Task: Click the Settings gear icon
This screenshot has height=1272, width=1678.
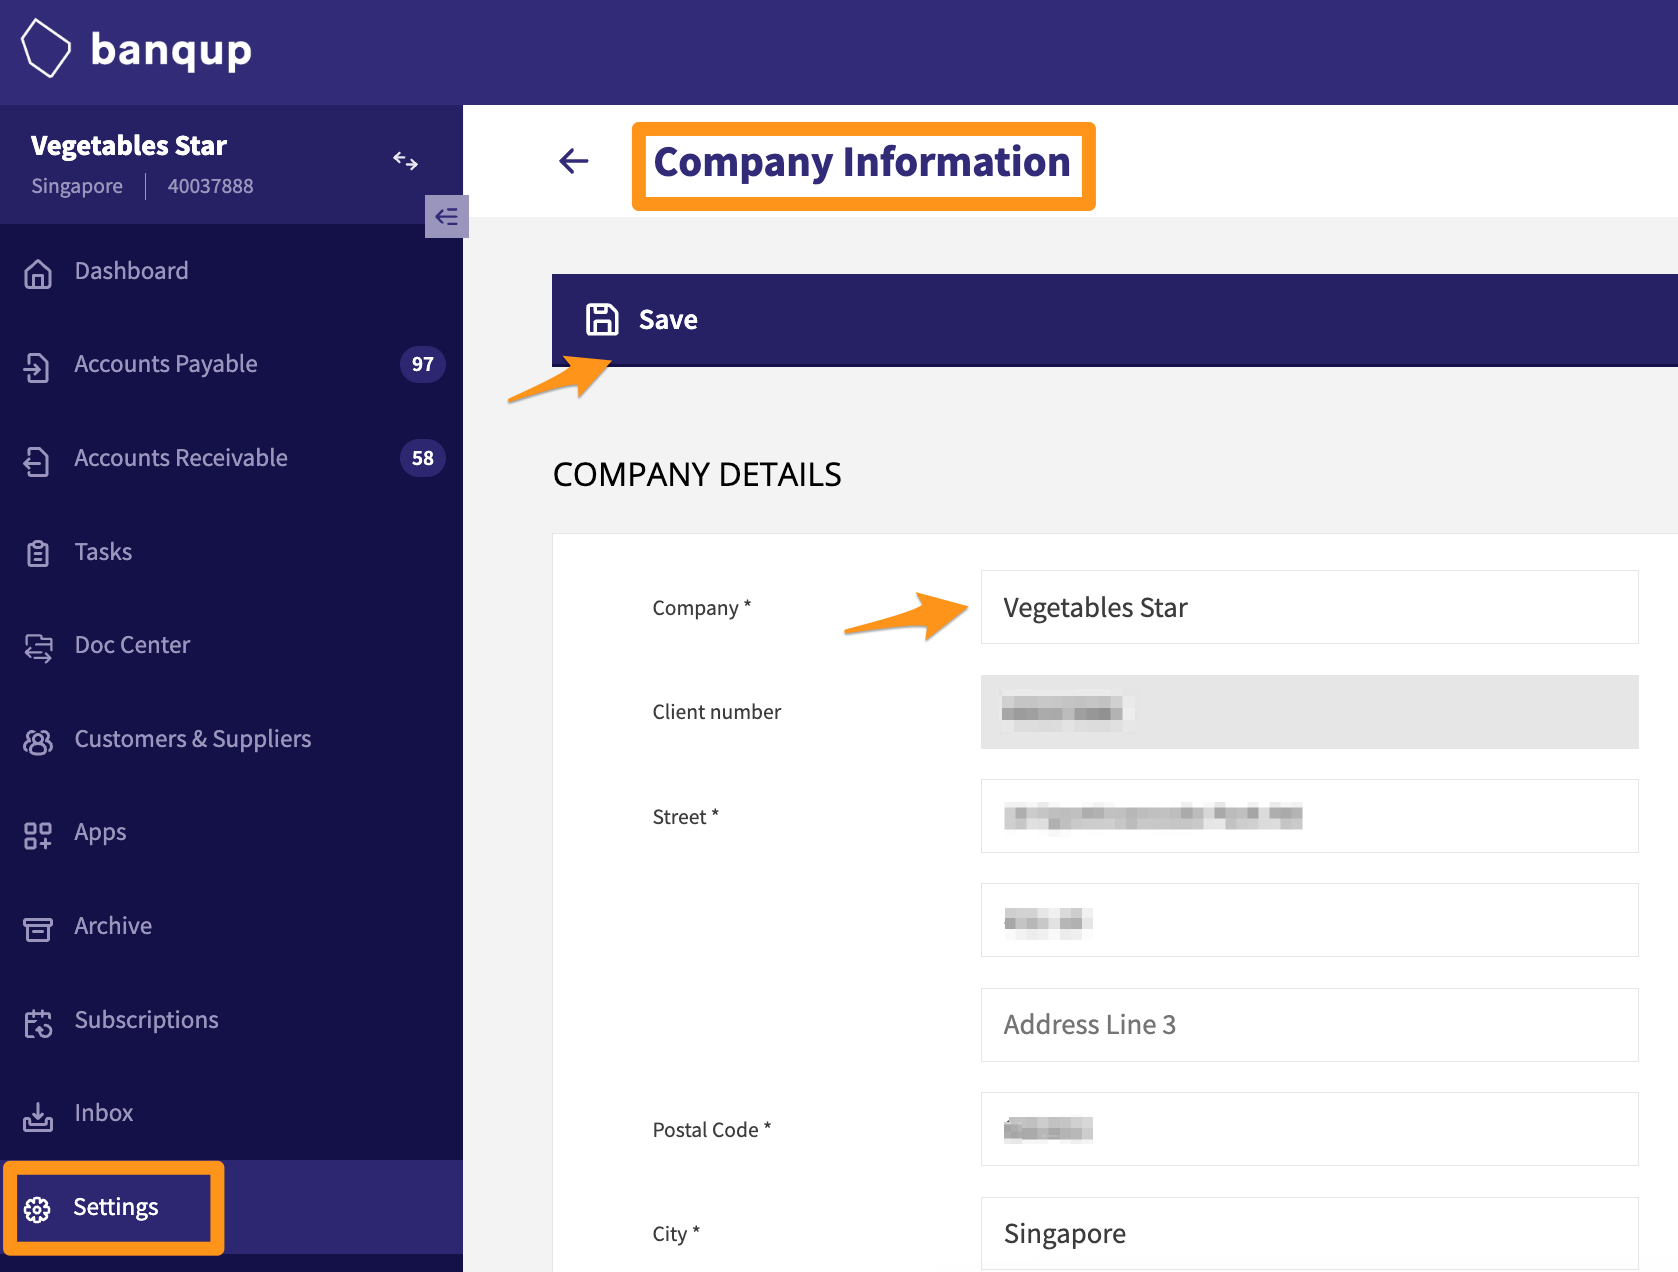Action: click(x=37, y=1209)
